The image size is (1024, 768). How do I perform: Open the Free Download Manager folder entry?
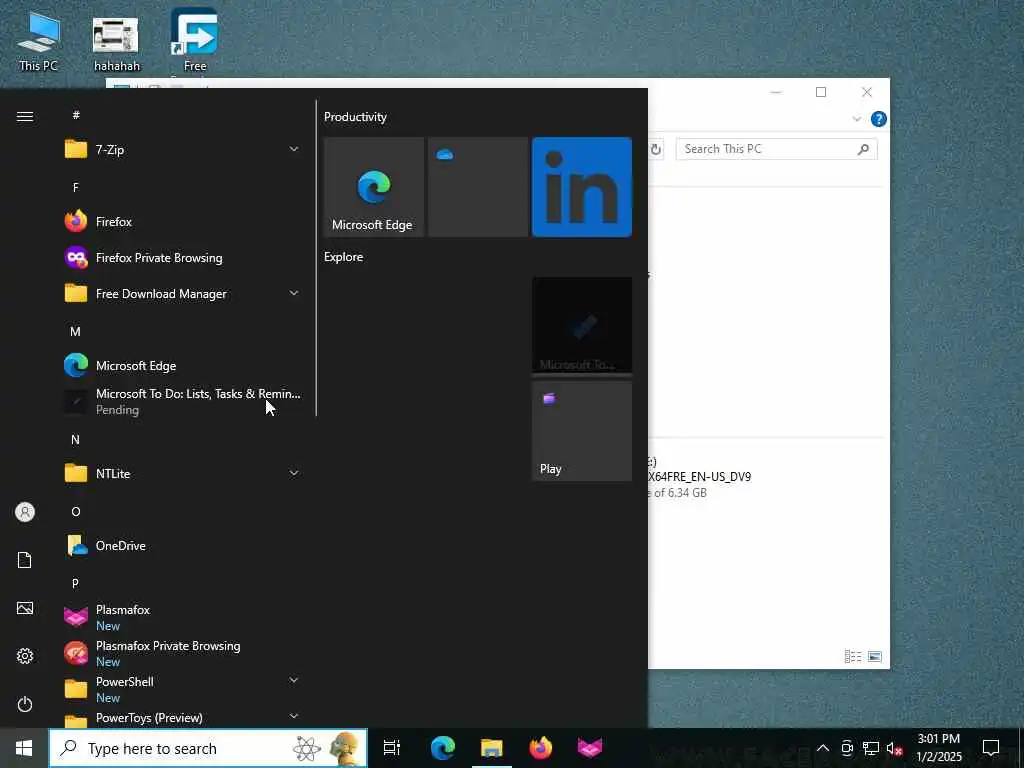[x=183, y=293]
